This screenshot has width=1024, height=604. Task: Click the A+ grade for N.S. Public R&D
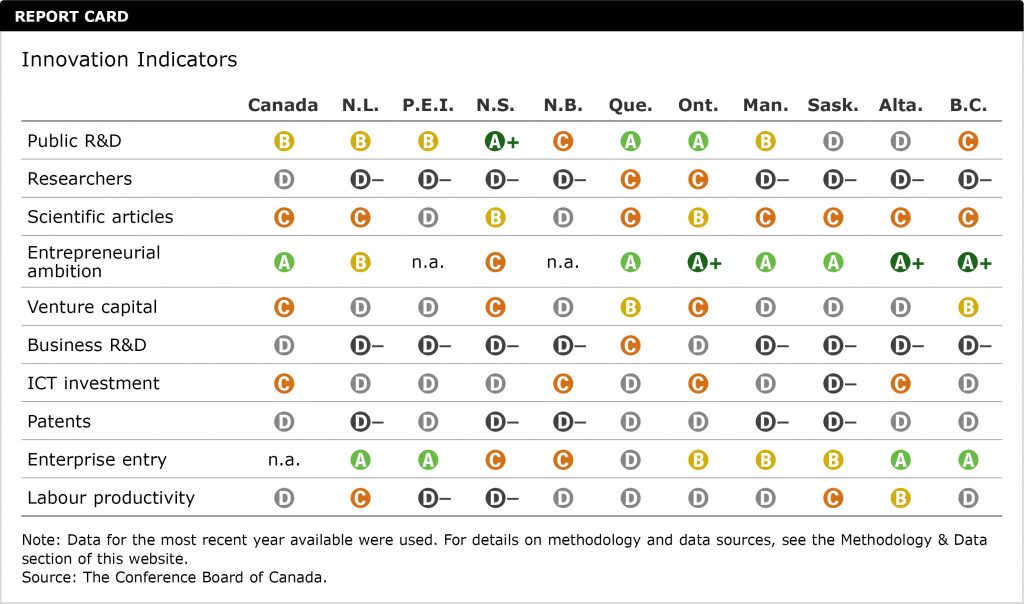496,142
